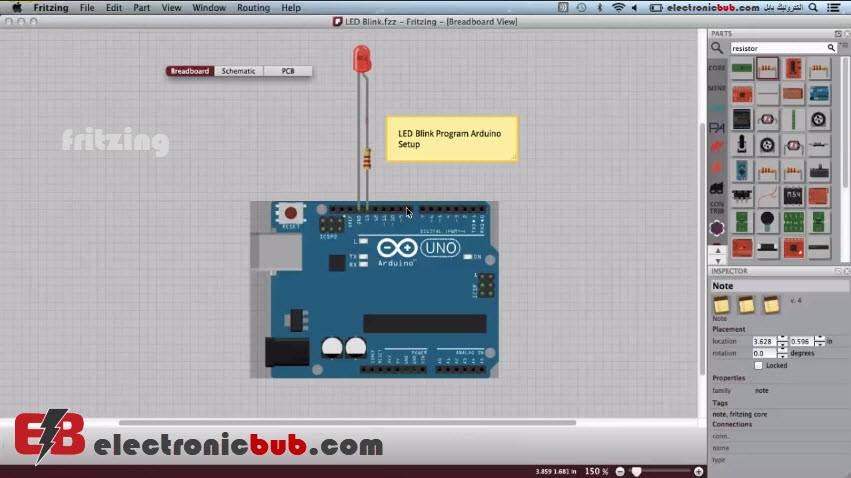Open the File menu

point(87,8)
